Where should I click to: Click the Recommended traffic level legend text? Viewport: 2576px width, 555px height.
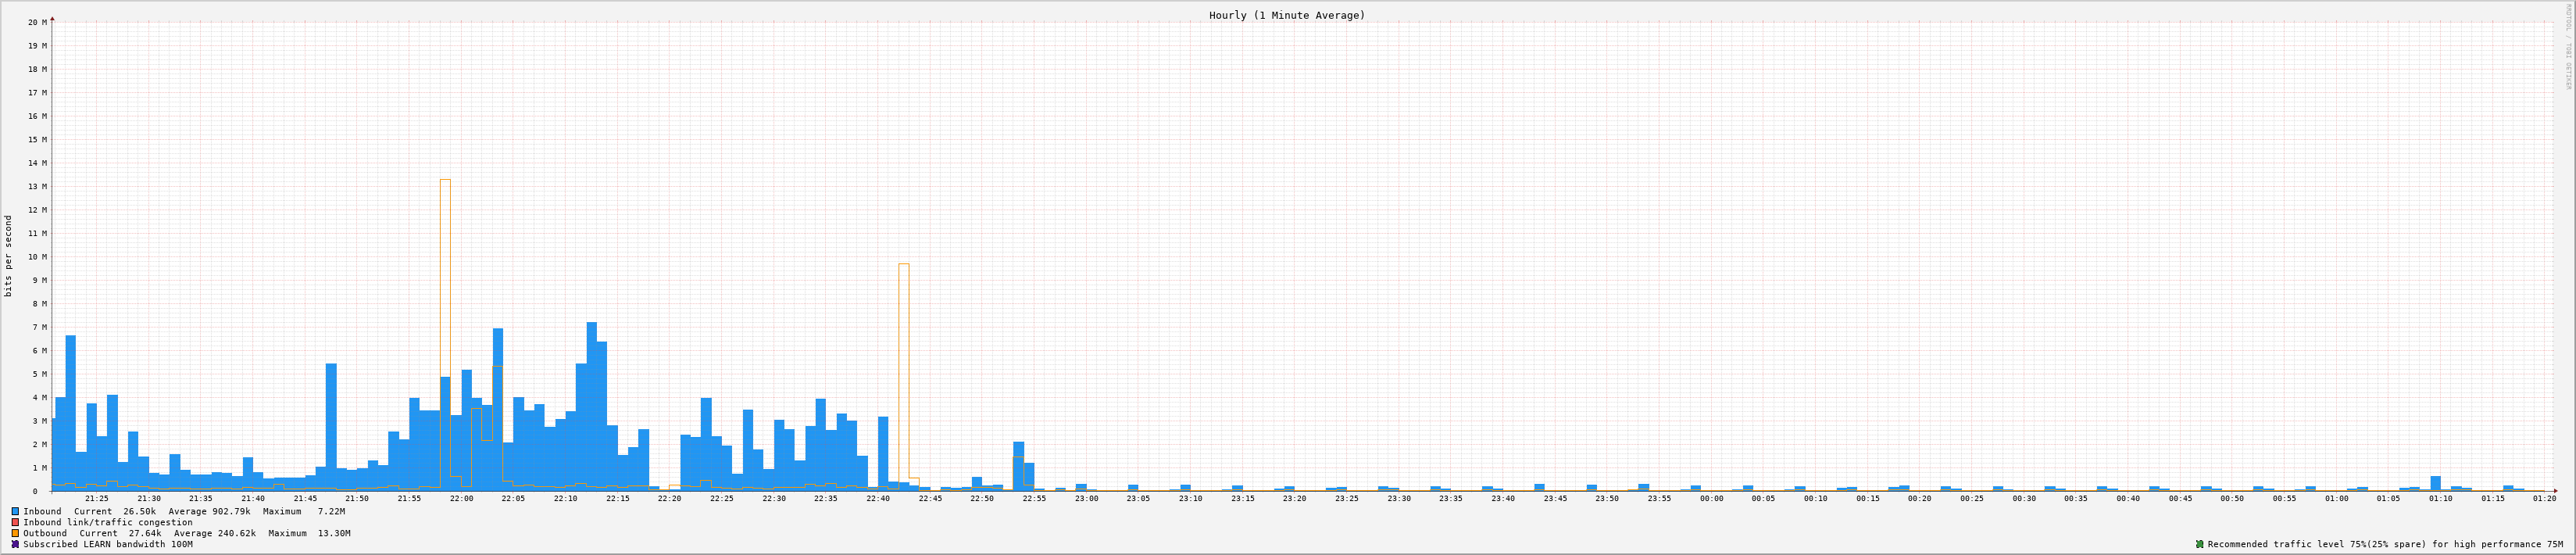(2385, 544)
